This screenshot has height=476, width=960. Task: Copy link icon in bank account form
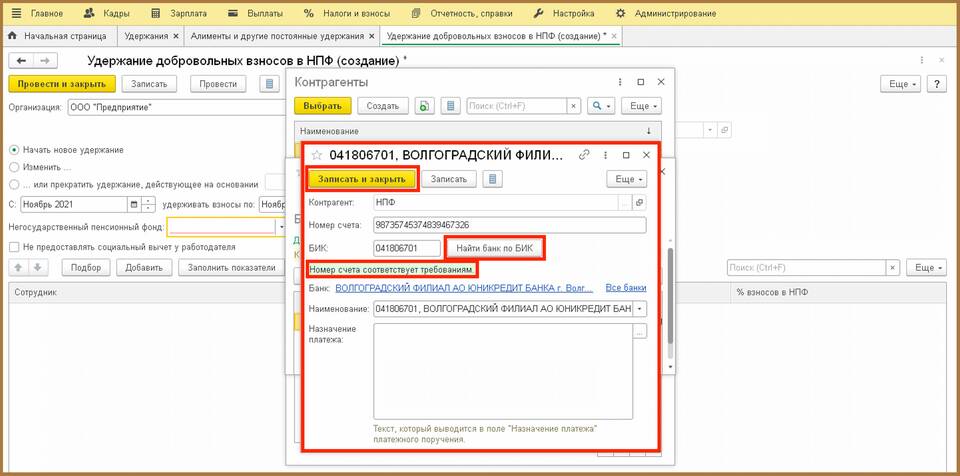tap(583, 155)
